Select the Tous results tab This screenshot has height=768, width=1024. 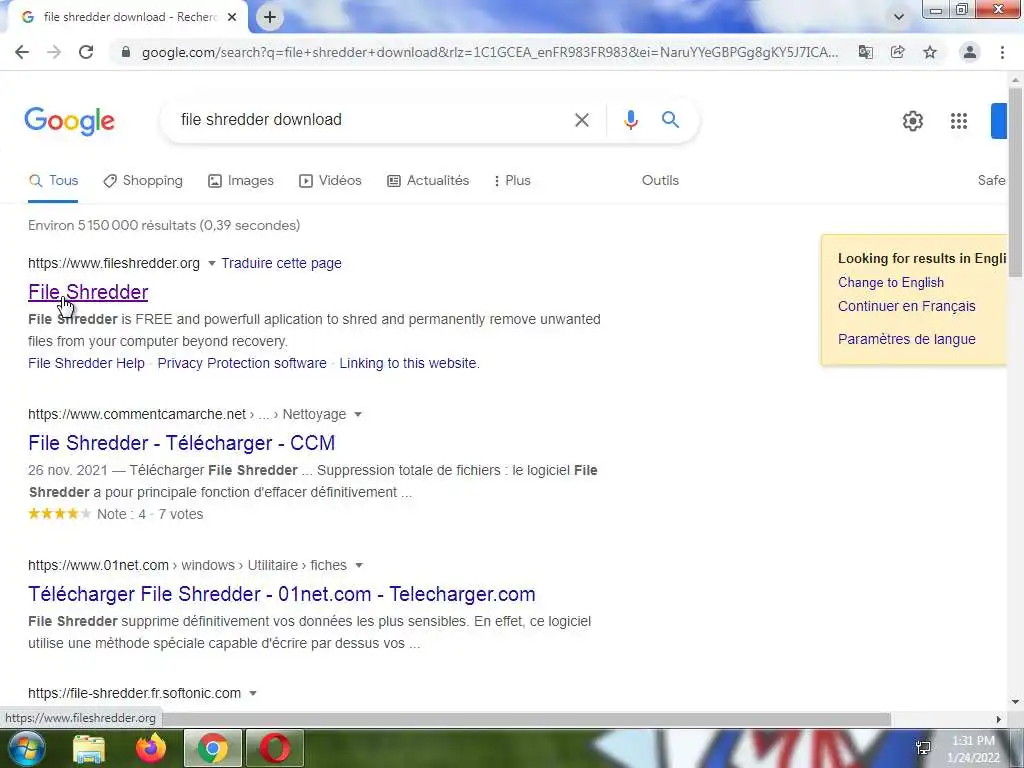54,181
